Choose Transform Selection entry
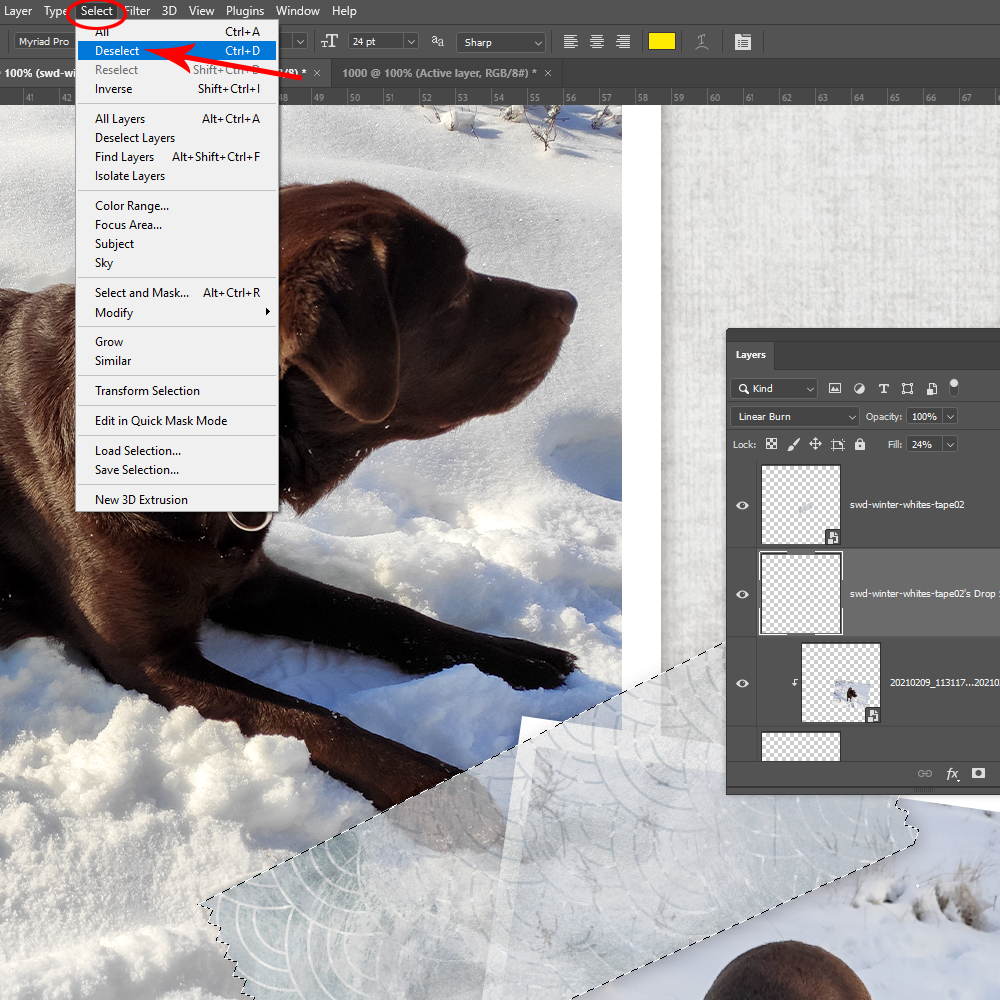The height and width of the screenshot is (1000, 1000). tap(177, 391)
